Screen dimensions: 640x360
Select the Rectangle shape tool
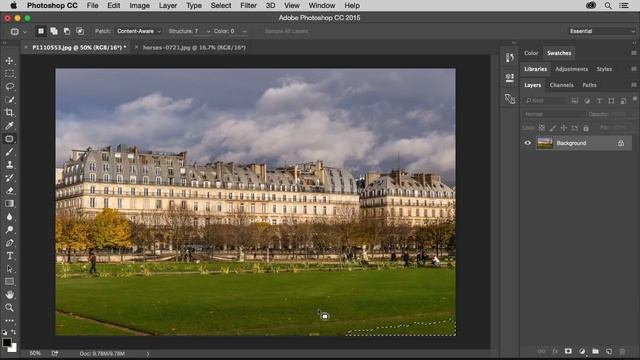(9, 282)
